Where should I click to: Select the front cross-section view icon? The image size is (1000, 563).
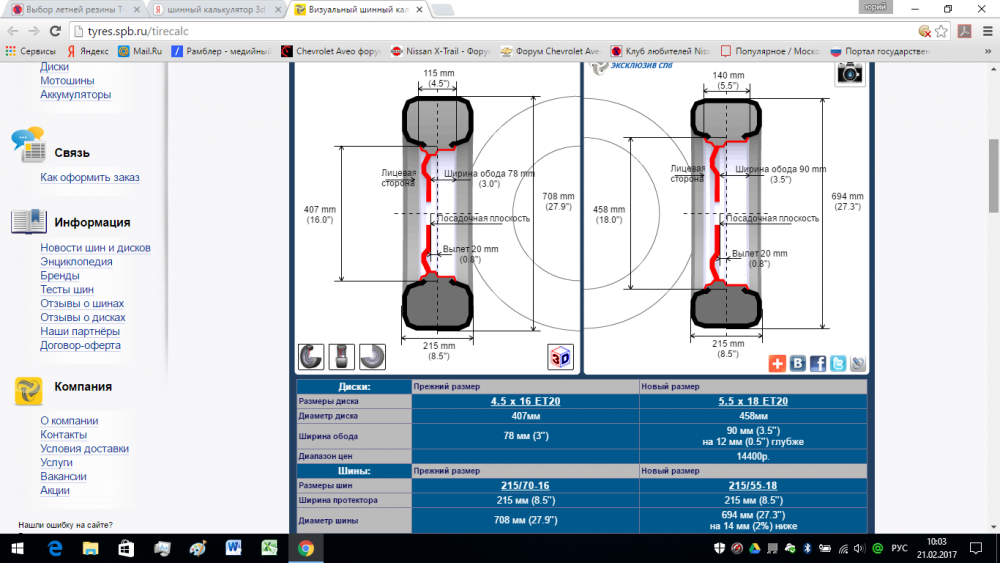coord(342,357)
